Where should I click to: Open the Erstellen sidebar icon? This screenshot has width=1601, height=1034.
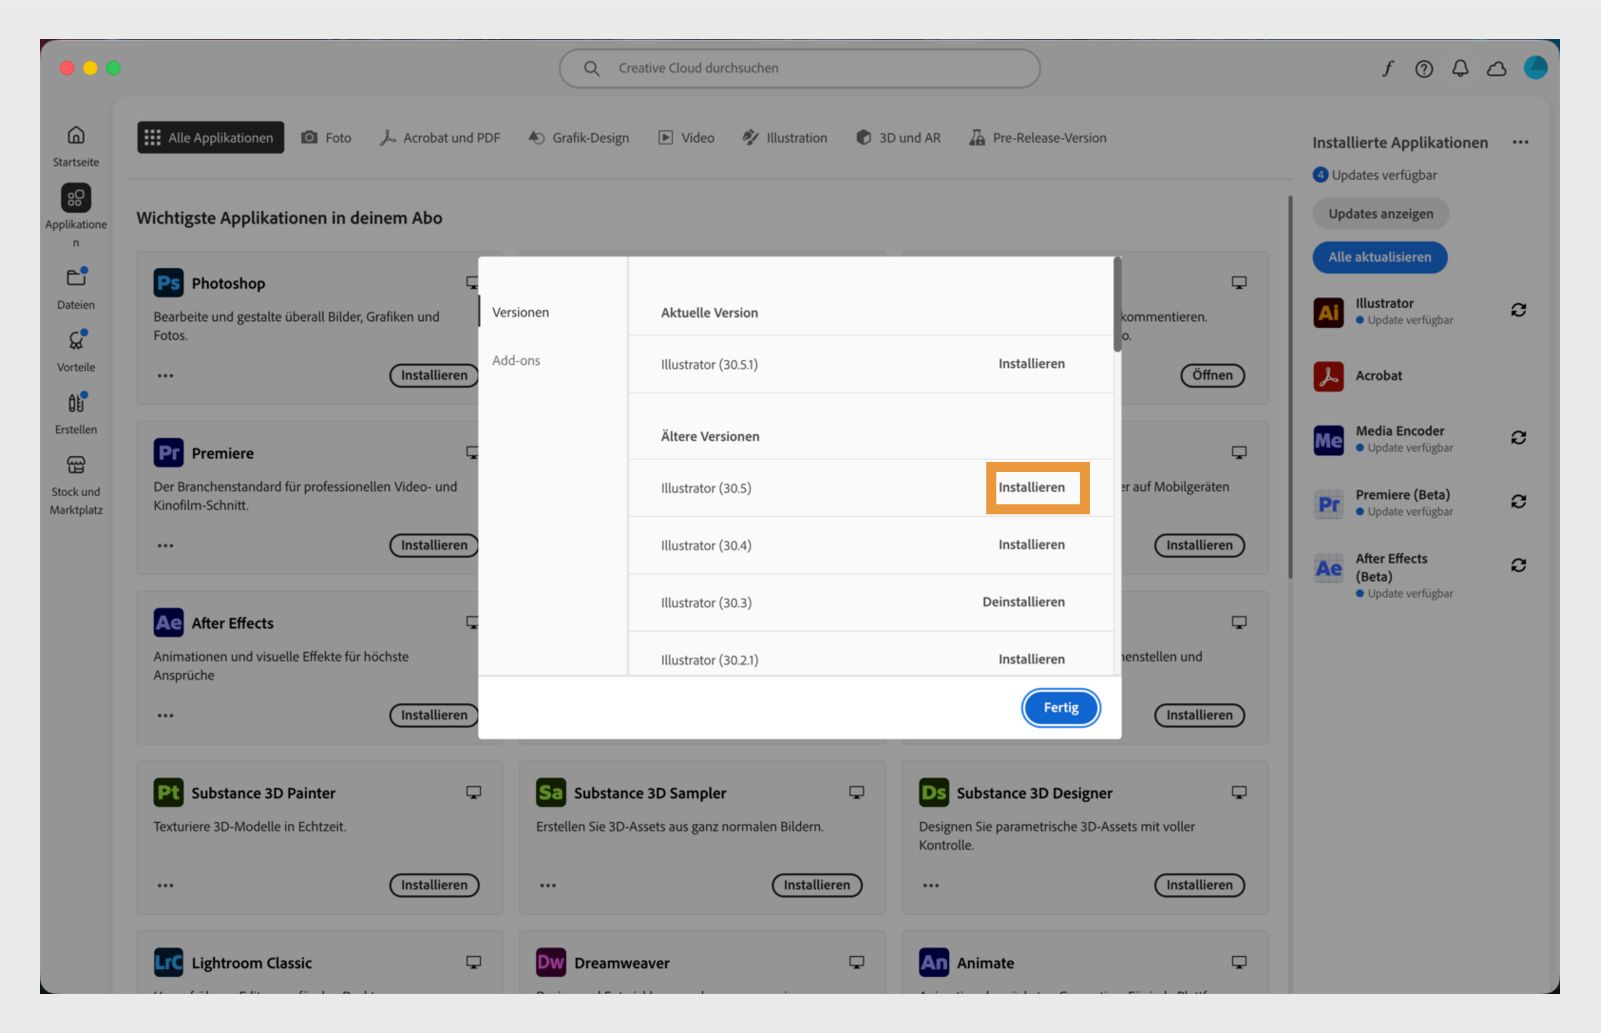coord(76,402)
